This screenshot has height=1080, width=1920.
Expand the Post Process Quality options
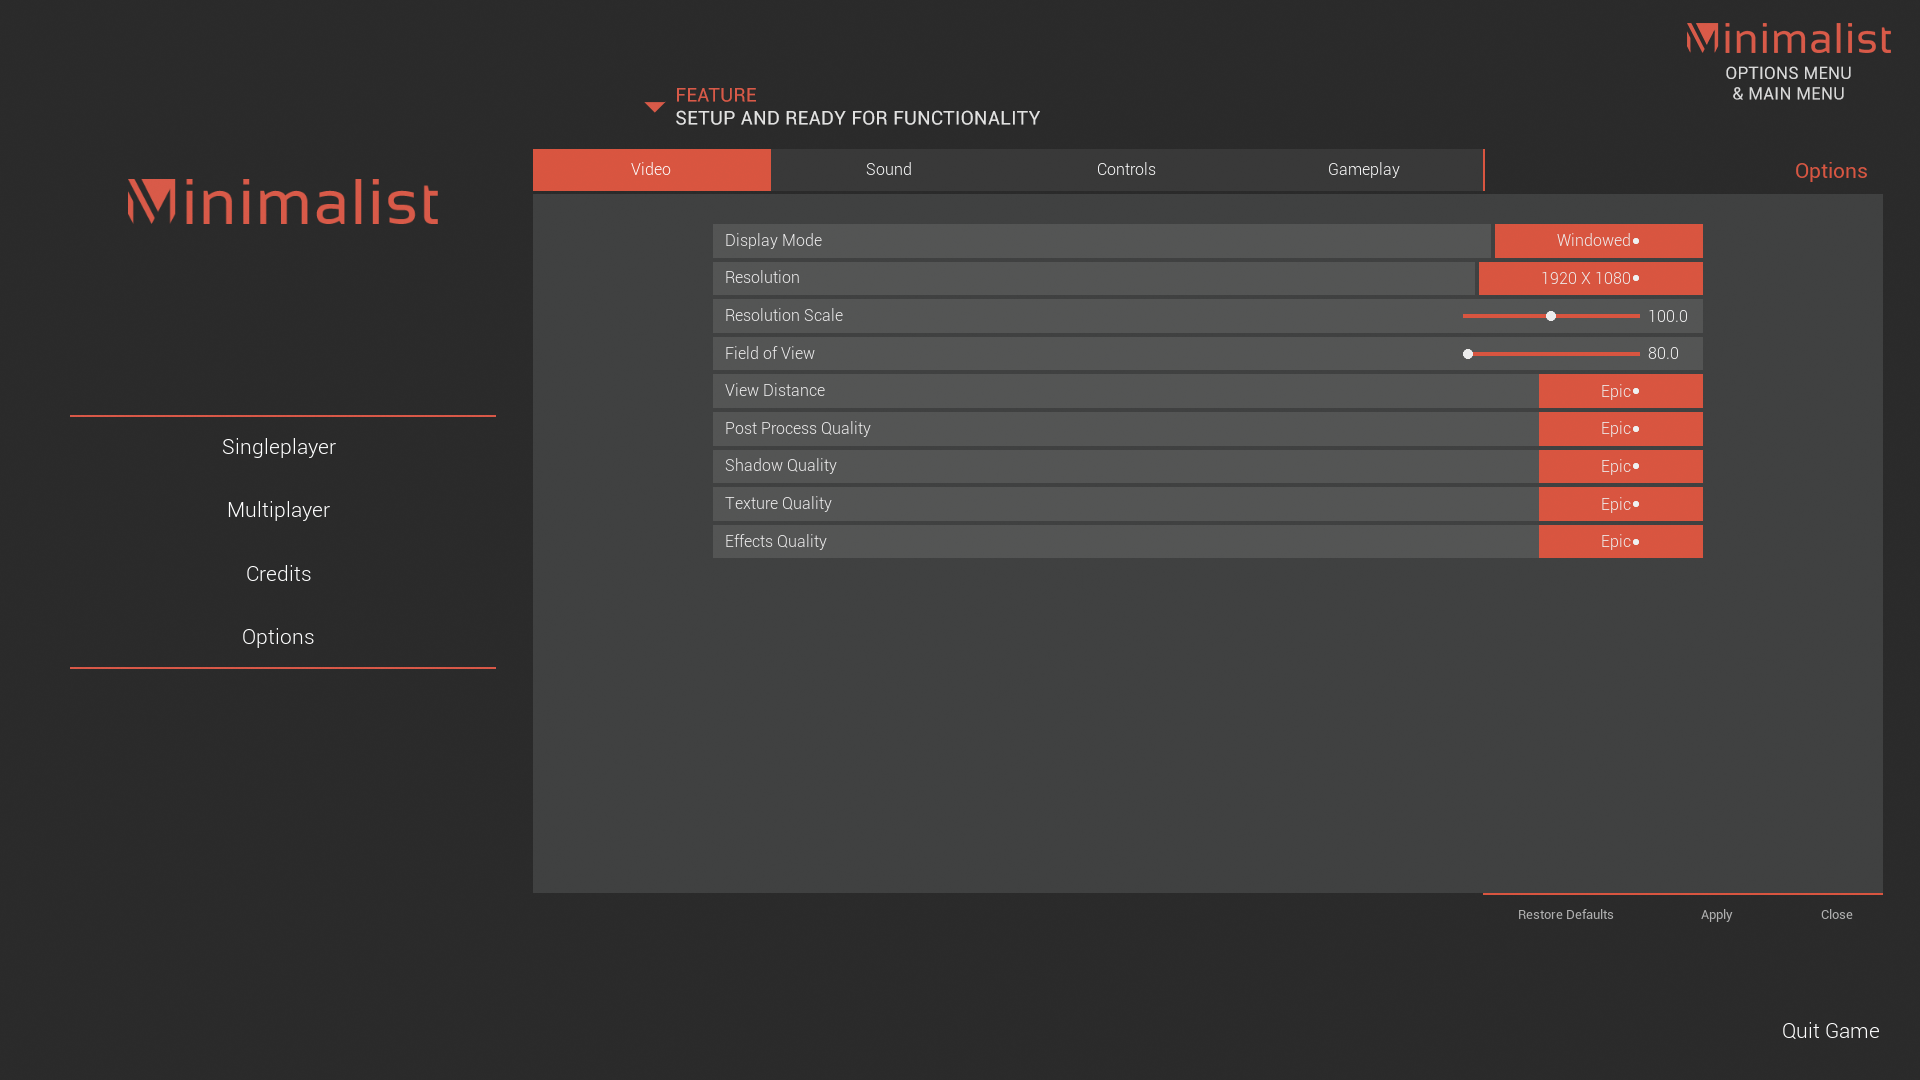click(1621, 427)
